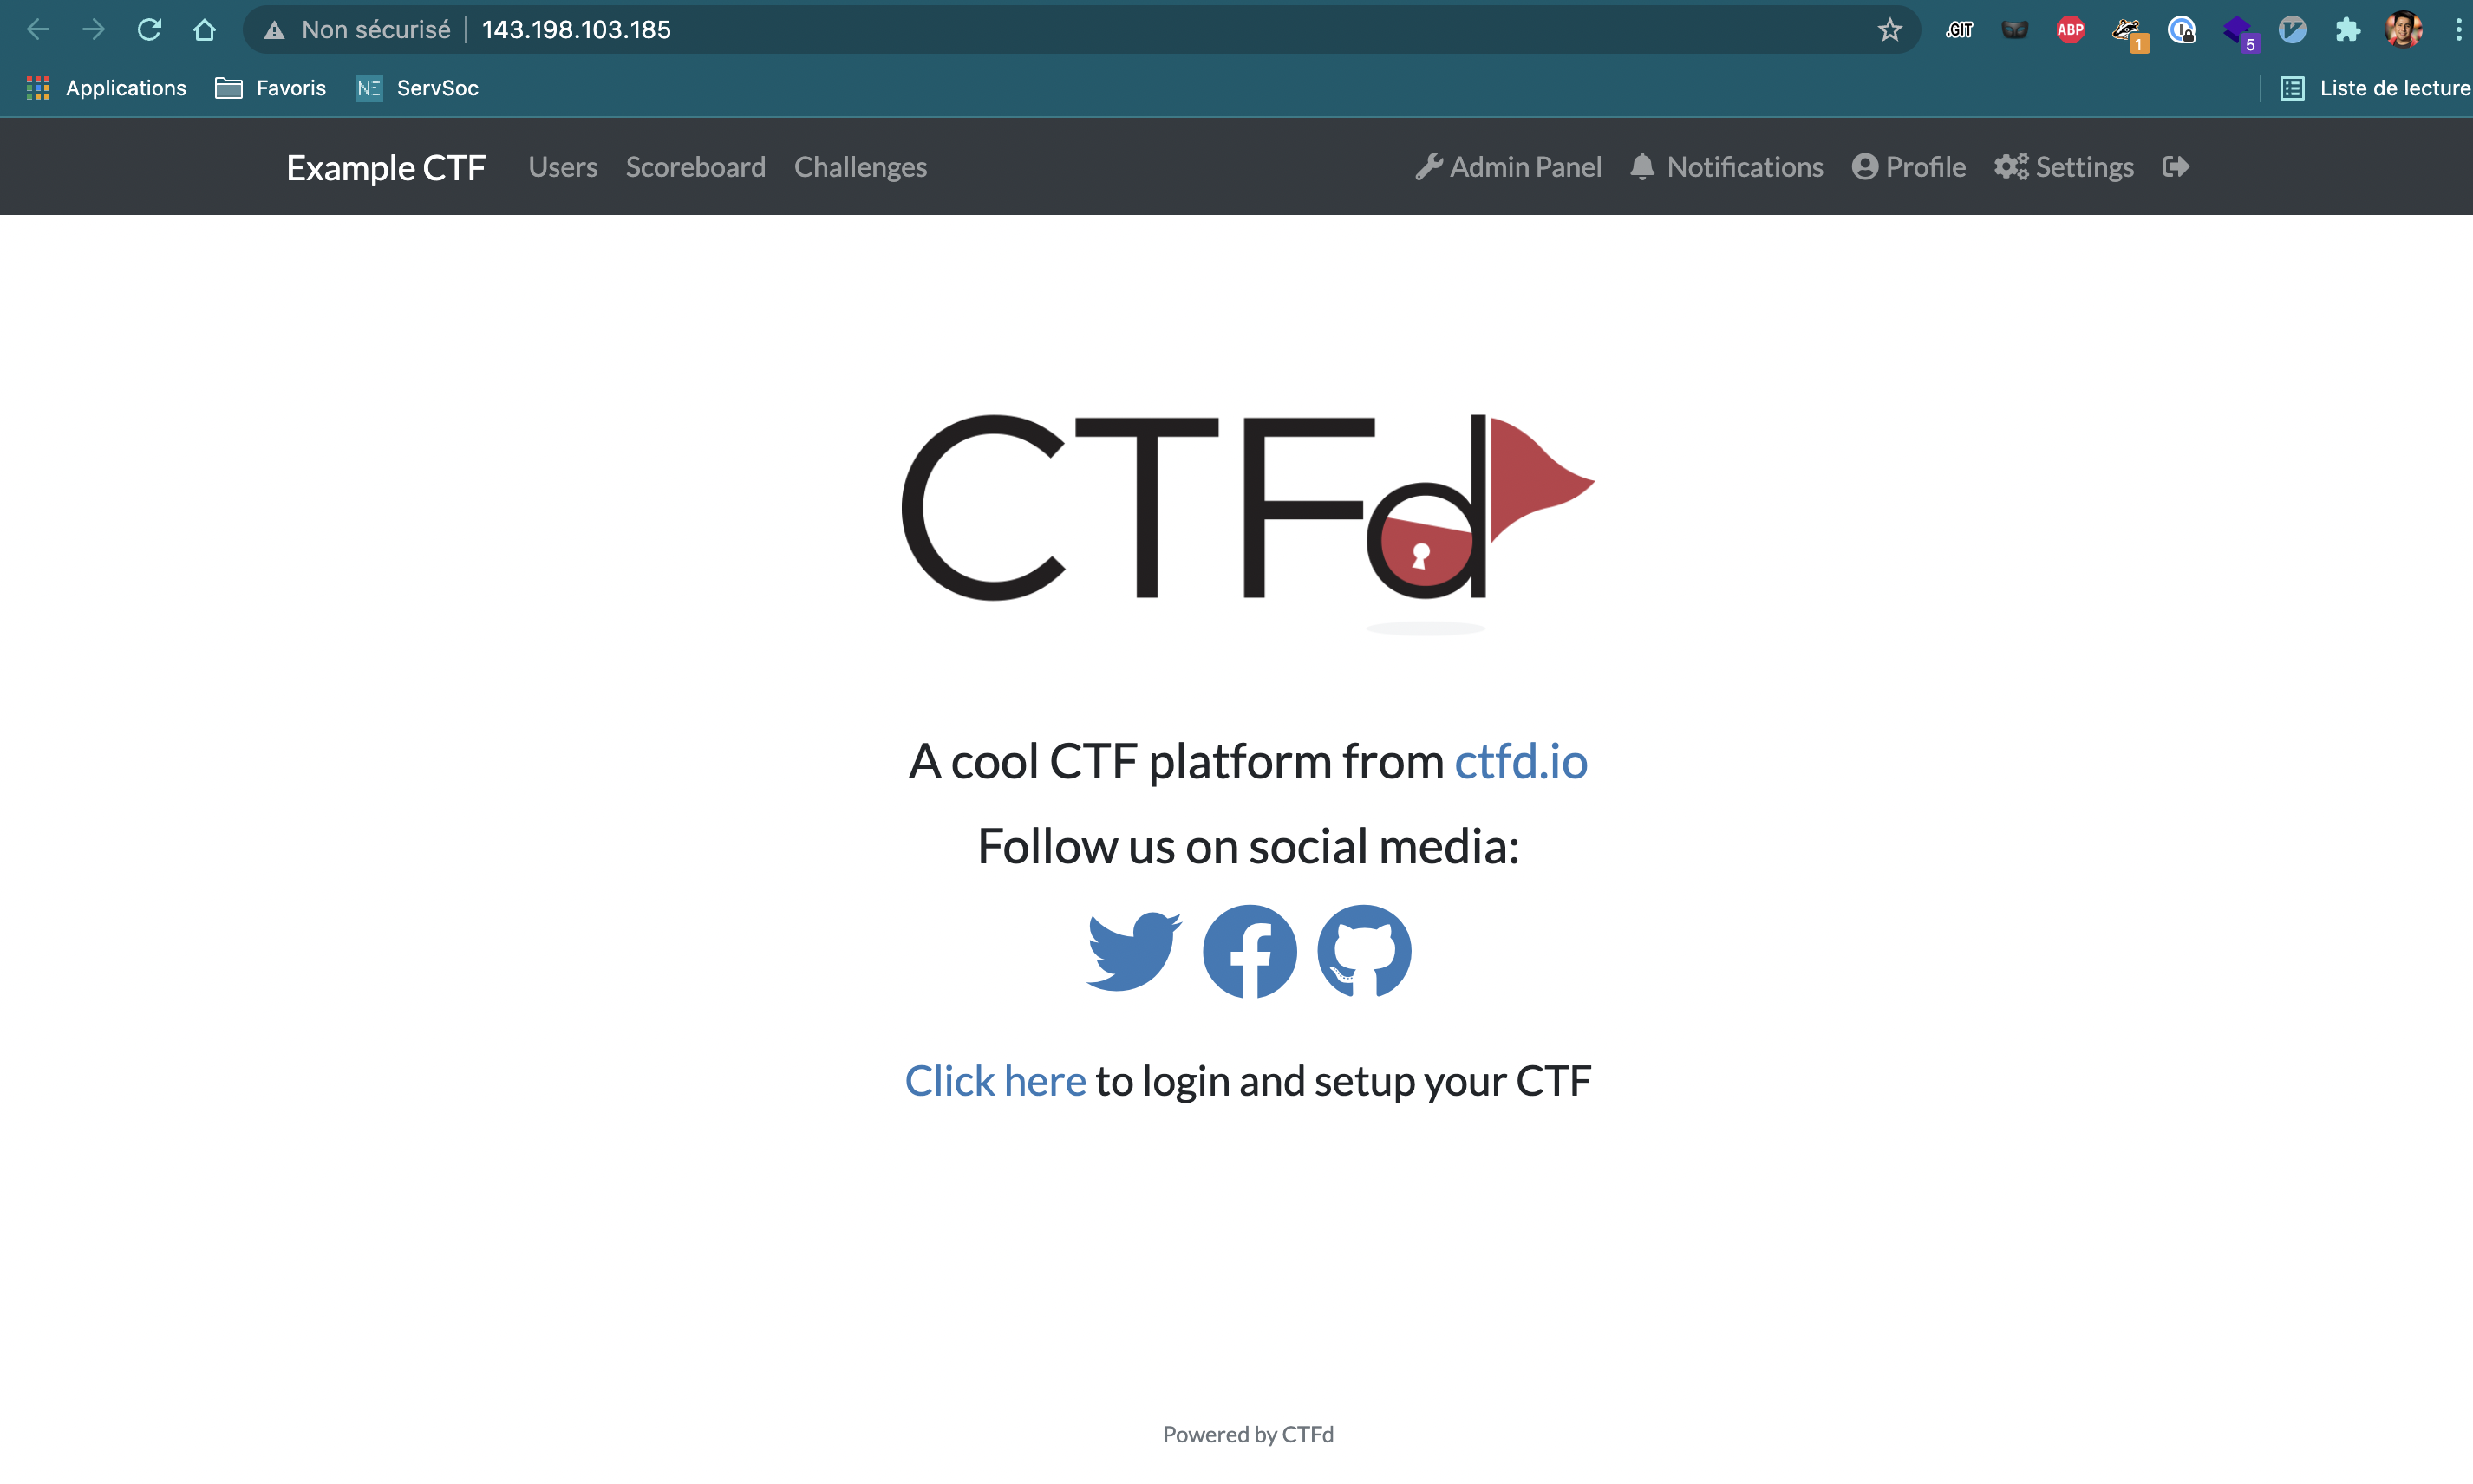Screen dimensions: 2473x1484
Task: Click the ctfd.io hyperlink
Action: [x=1519, y=759]
